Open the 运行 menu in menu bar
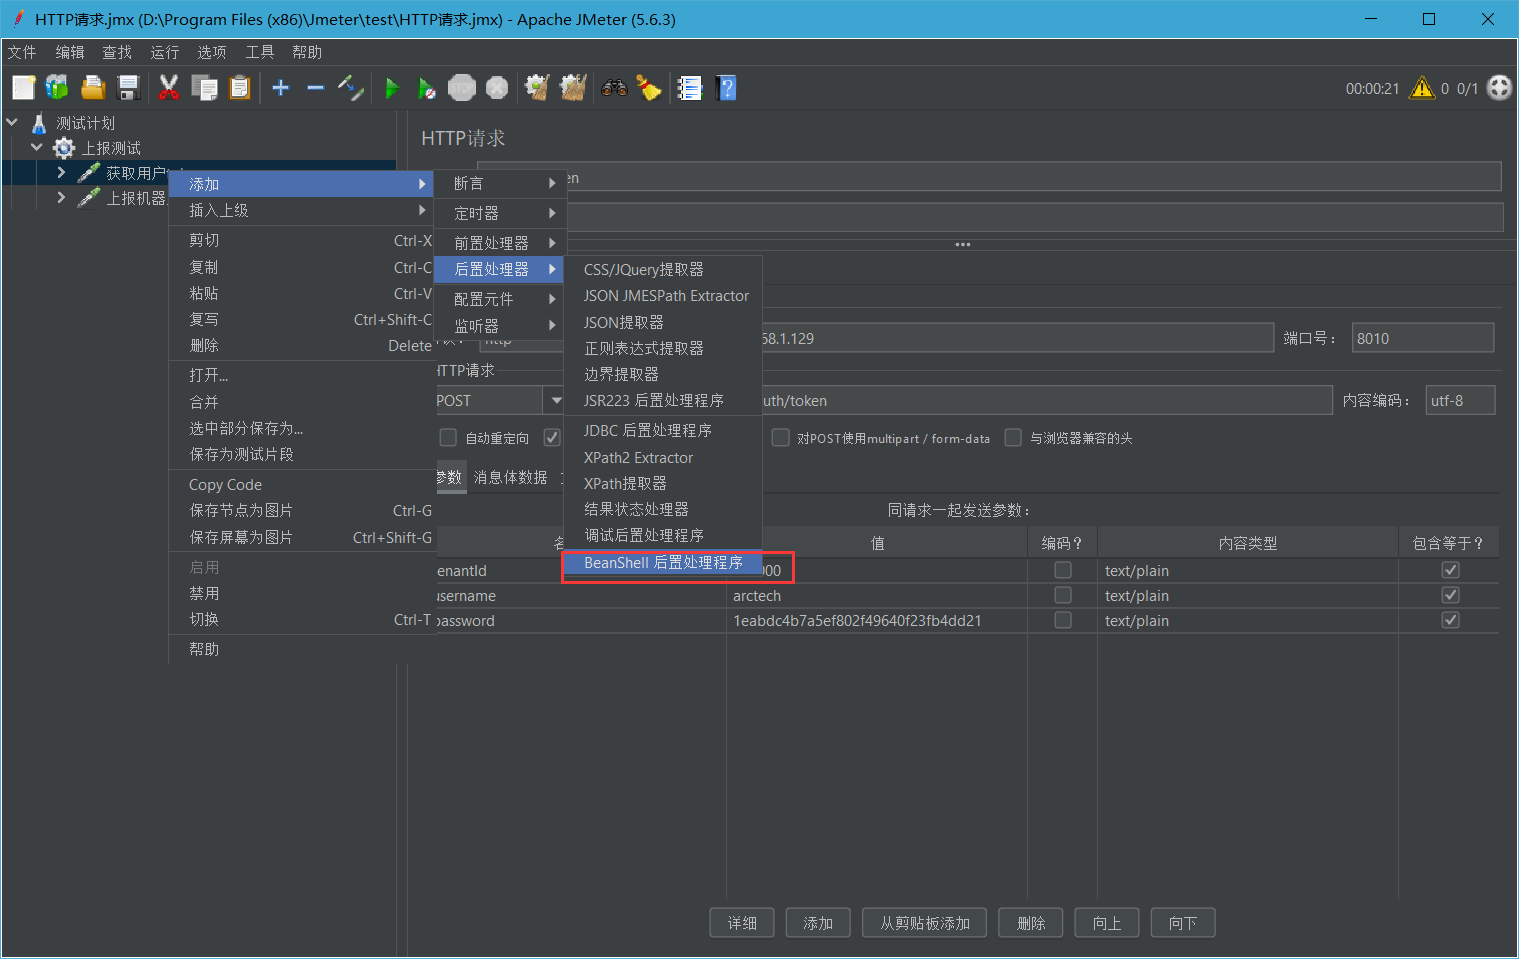The width and height of the screenshot is (1519, 959). pyautogui.click(x=165, y=52)
